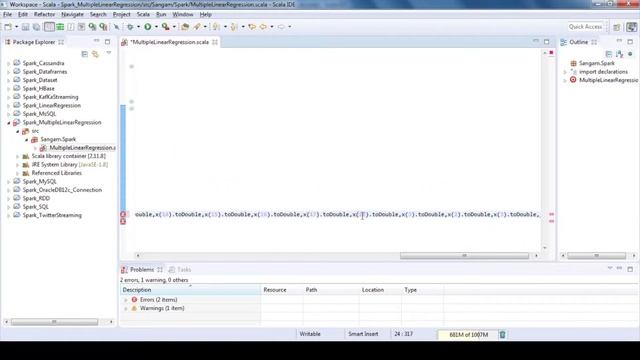Viewport: 640px width, 360px height.
Task: Collapse the src folder node
Action: 18,131
